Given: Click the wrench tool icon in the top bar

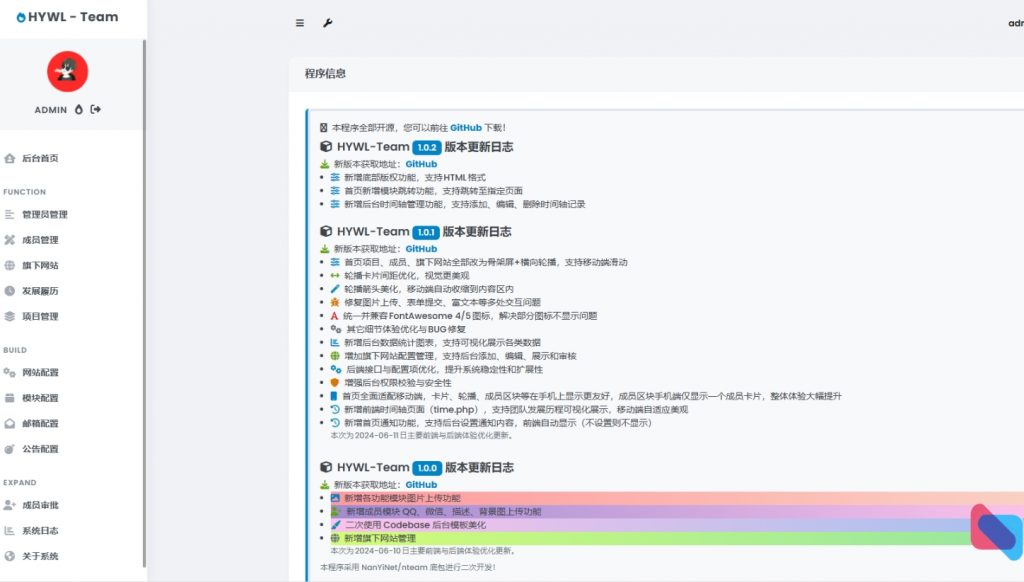Looking at the screenshot, I should point(327,22).
